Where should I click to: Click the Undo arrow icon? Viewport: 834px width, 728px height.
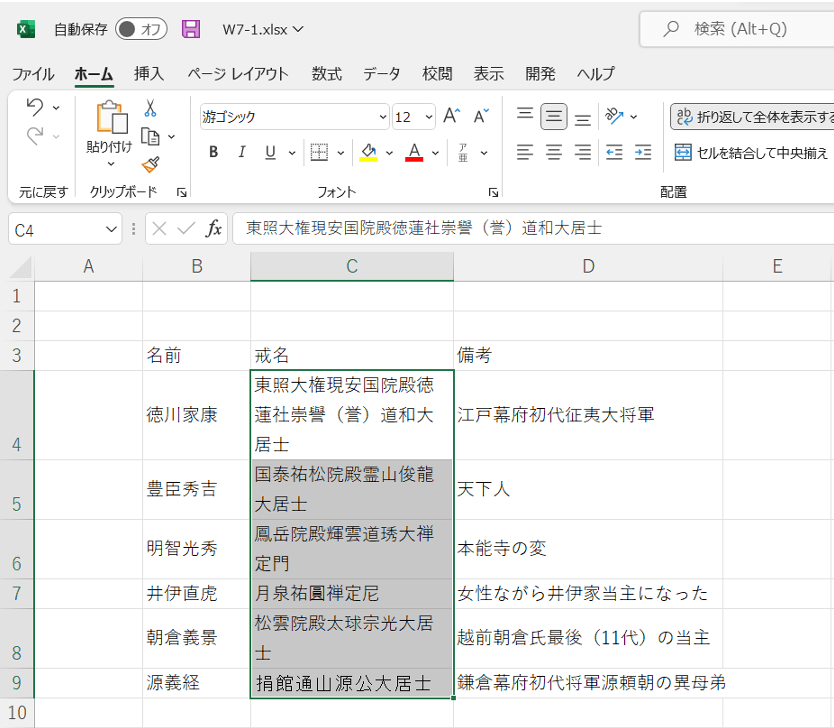(x=34, y=106)
